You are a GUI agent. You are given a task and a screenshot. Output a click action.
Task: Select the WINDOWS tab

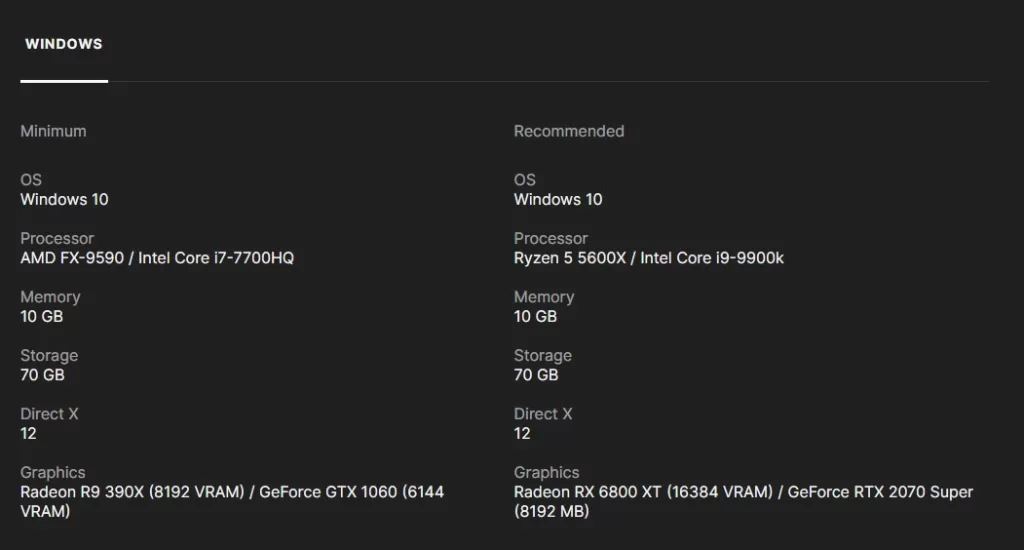pos(64,44)
